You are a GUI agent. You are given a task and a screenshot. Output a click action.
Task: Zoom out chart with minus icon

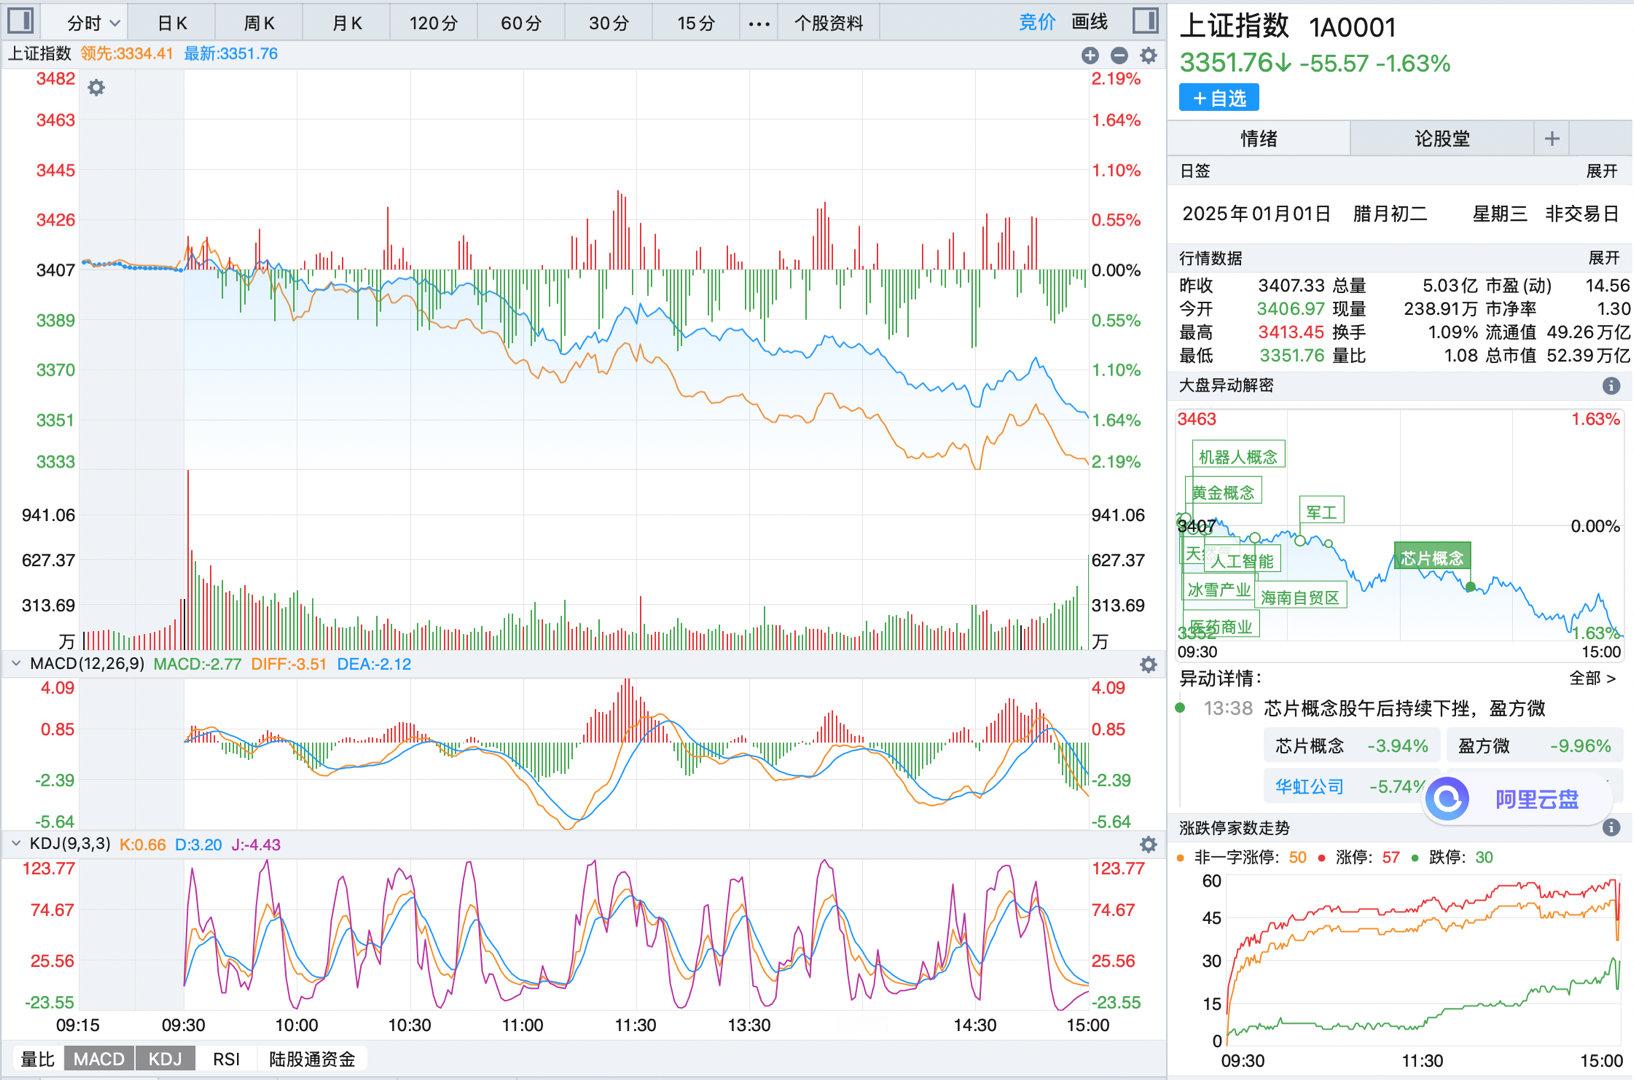[x=1119, y=56]
